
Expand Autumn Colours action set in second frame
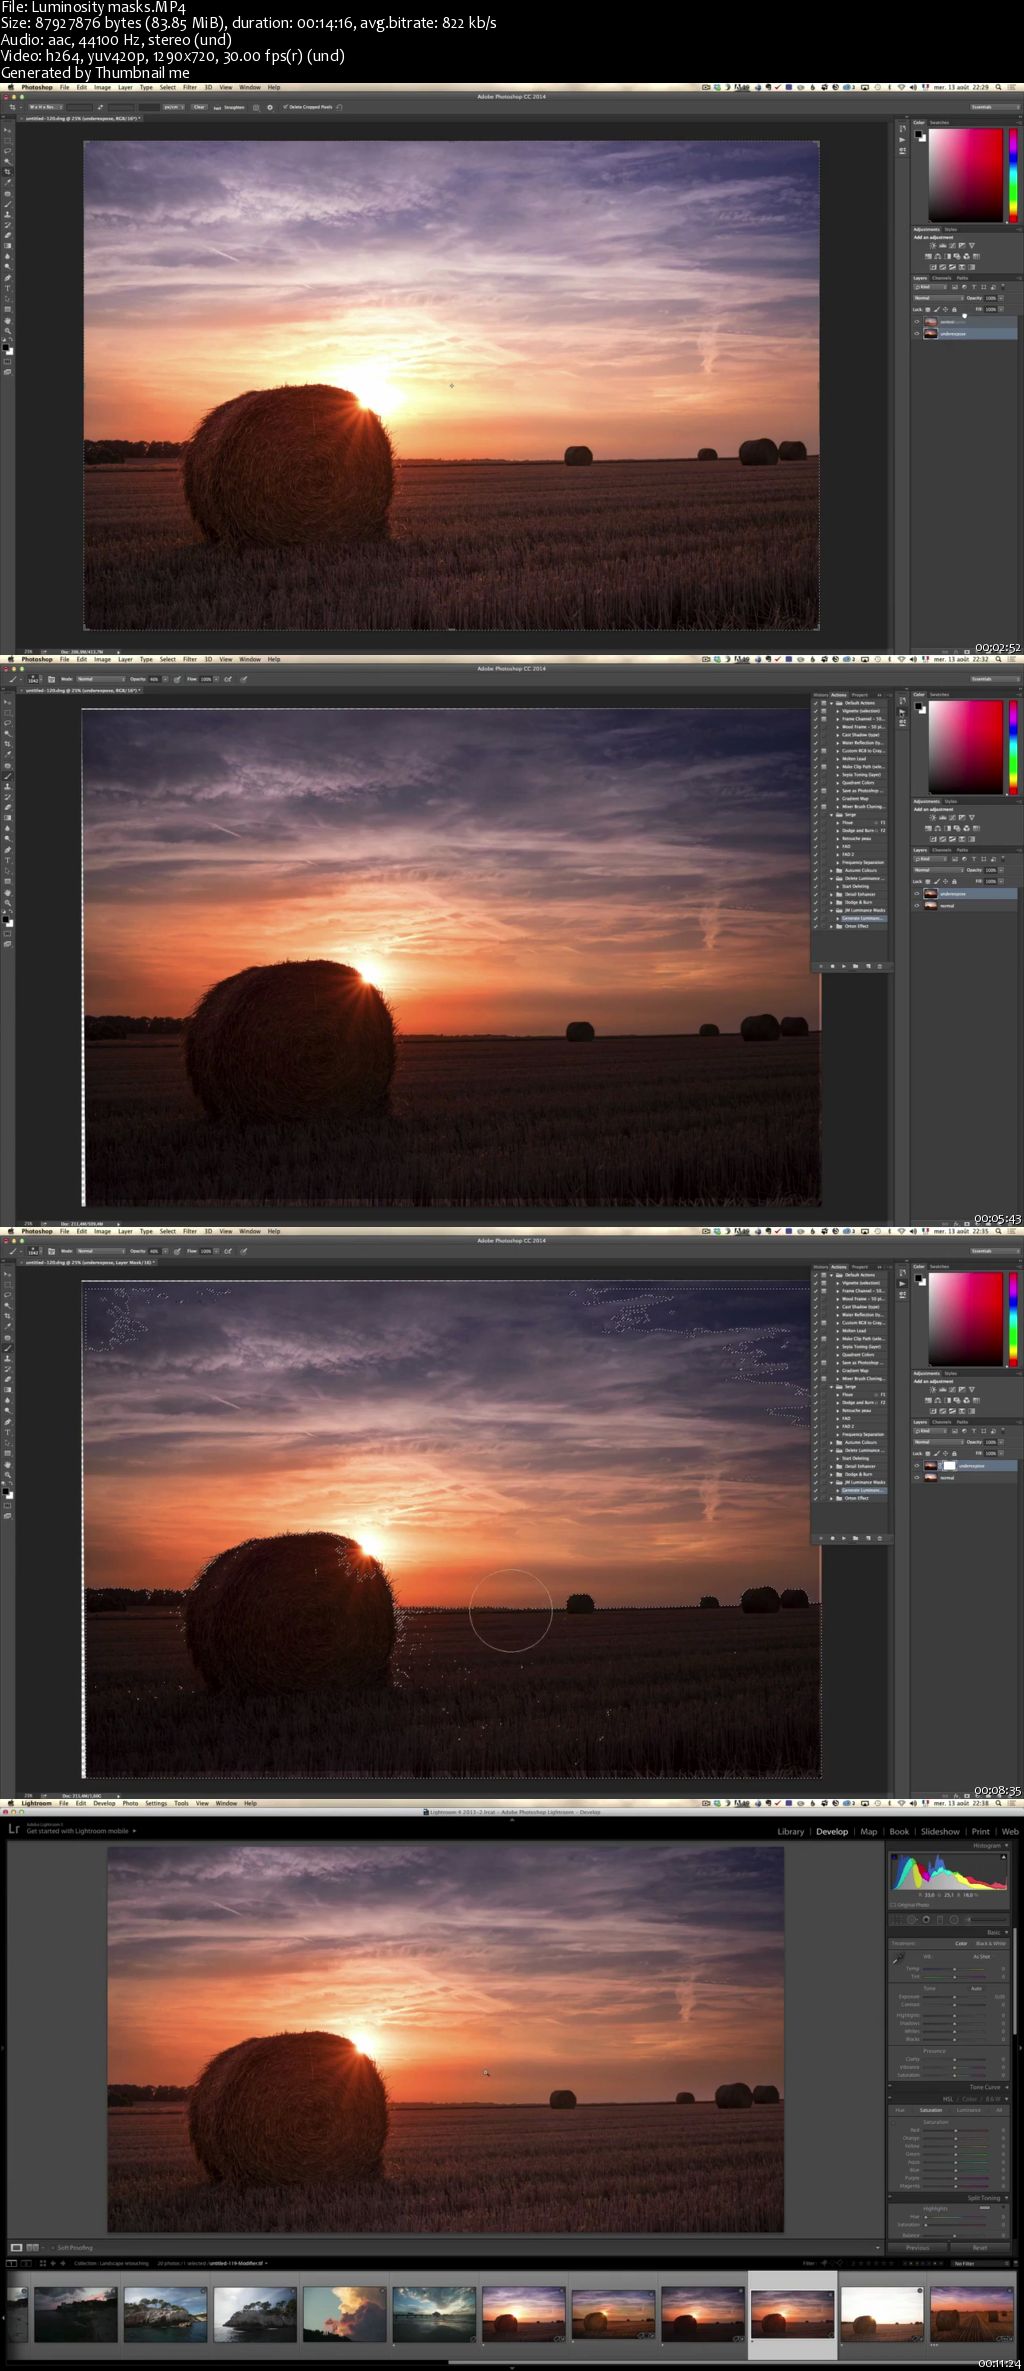point(831,870)
